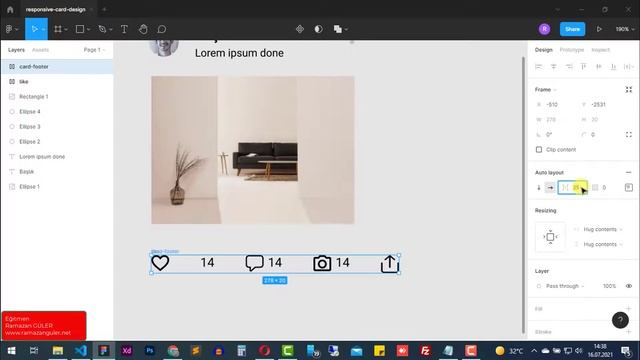The image size is (640, 360).
Task: Click the Resize to fit icon
Action: pos(629,90)
